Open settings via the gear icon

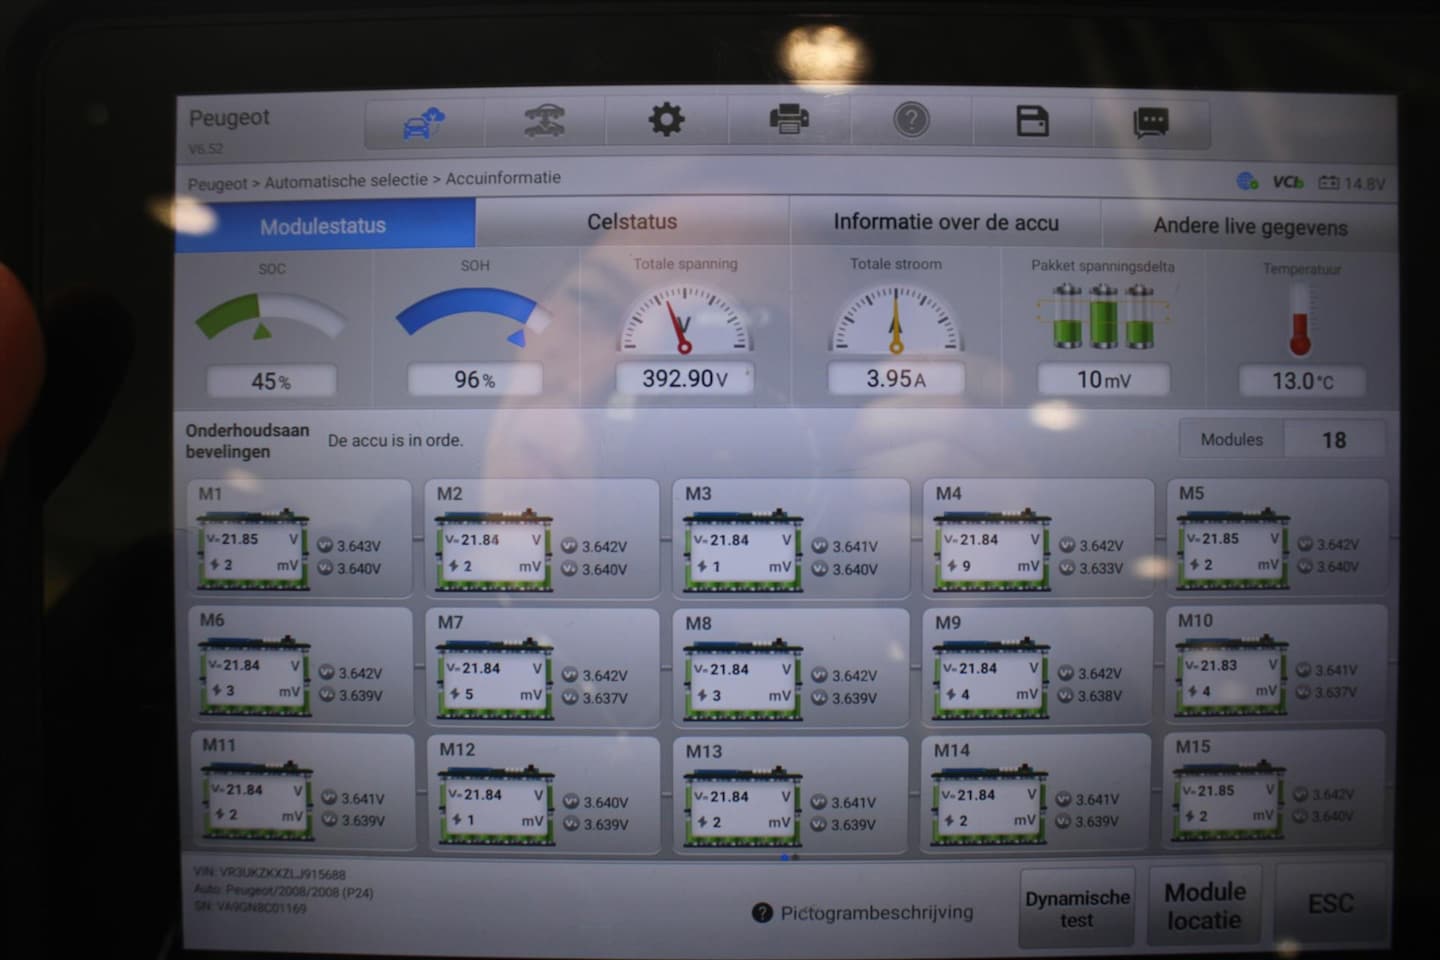pyautogui.click(x=666, y=121)
